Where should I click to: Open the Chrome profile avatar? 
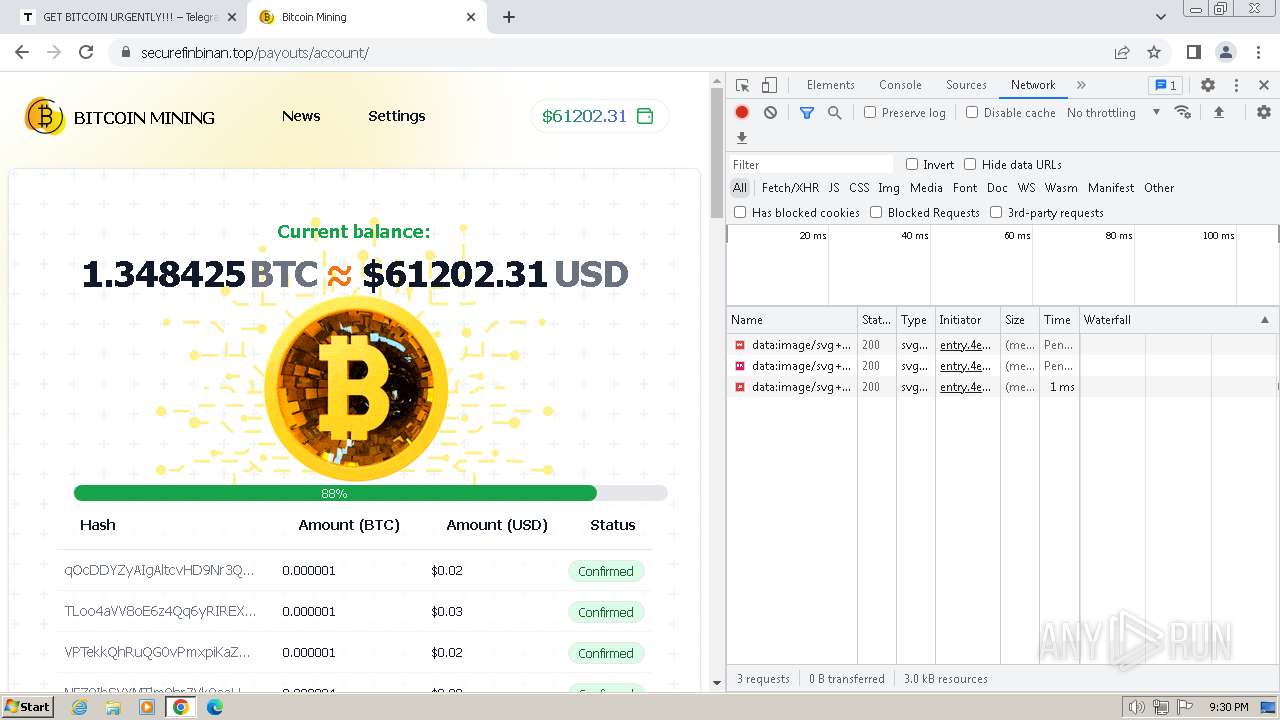pyautogui.click(x=1225, y=52)
